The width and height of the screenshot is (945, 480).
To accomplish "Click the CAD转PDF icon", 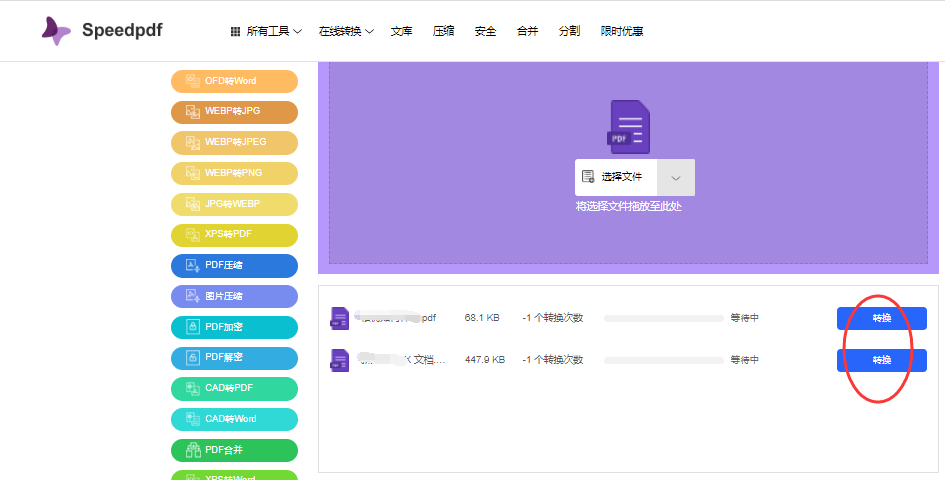I will point(192,388).
